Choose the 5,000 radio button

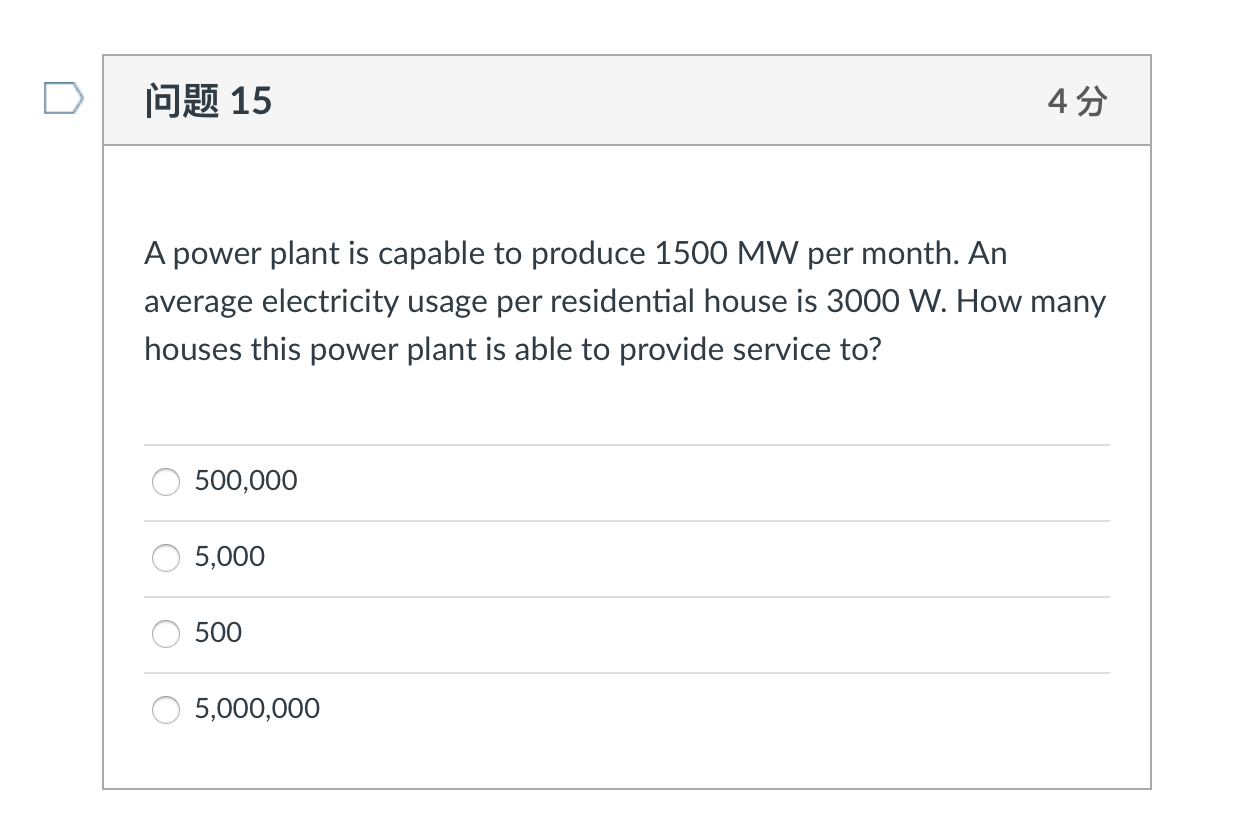pos(166,558)
